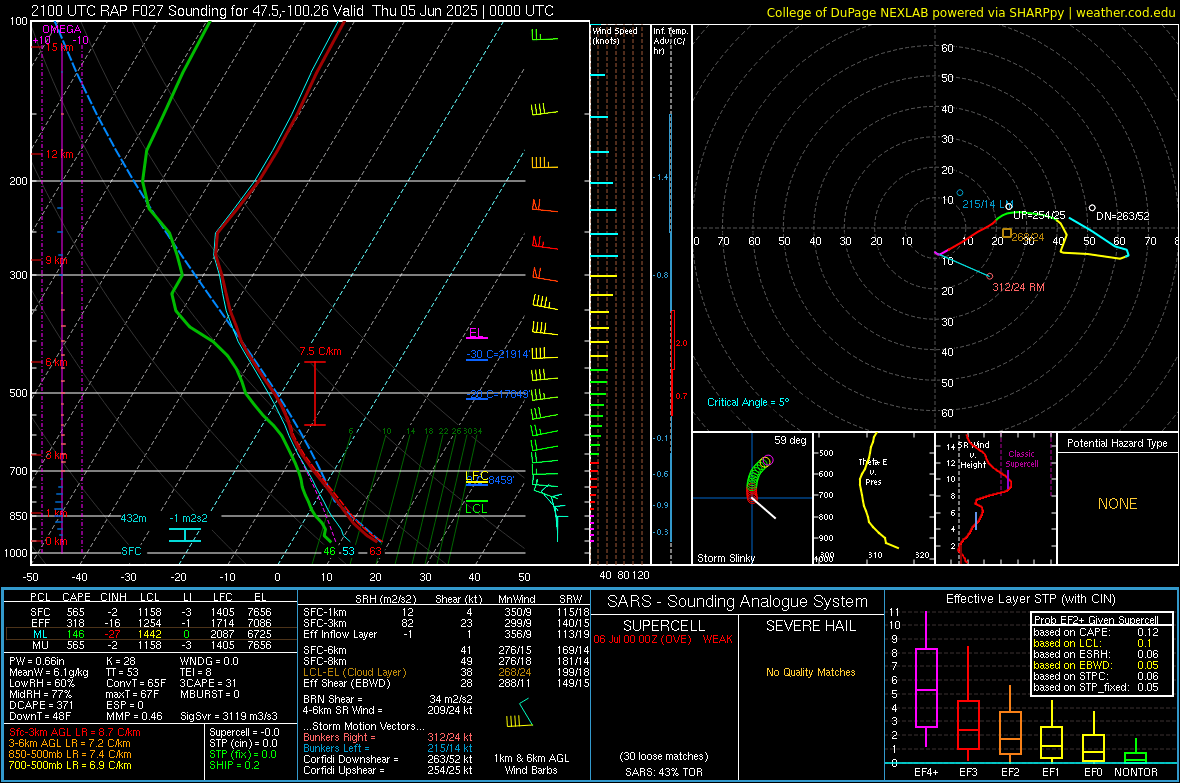
Task: Select the 'DN=263/52' Corfidi vector label
Action: (1123, 216)
